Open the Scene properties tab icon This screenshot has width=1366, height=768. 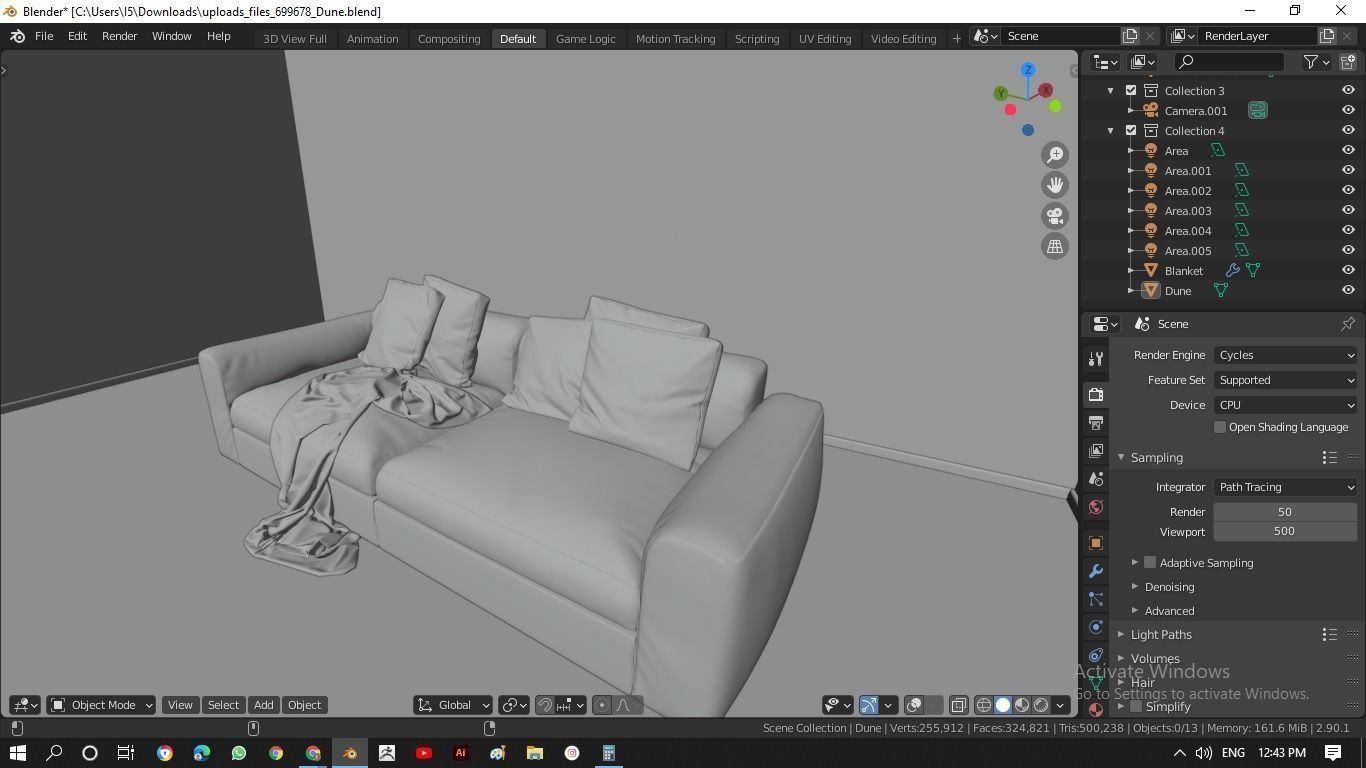point(1096,479)
